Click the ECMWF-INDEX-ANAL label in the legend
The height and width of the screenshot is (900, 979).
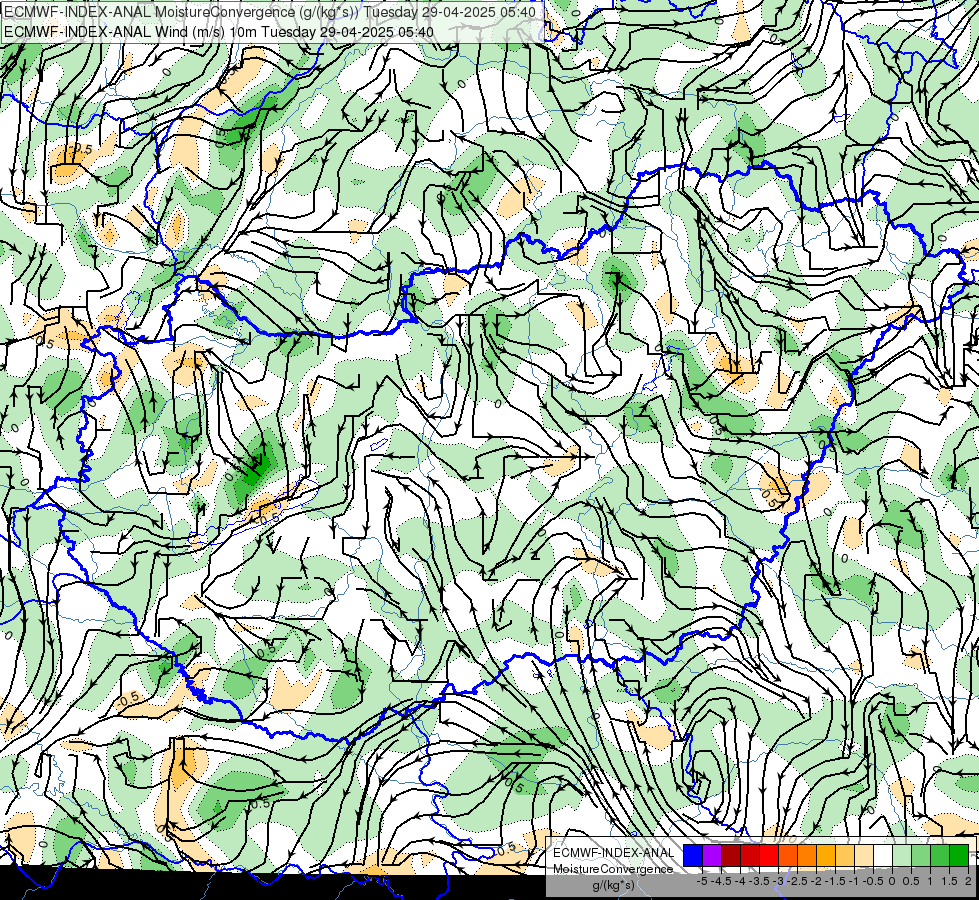(613, 853)
